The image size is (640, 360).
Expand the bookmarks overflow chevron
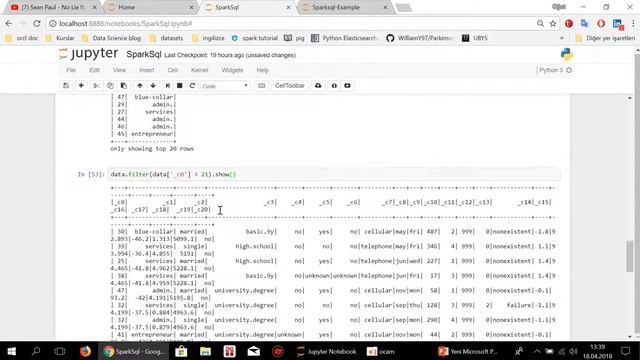point(562,38)
